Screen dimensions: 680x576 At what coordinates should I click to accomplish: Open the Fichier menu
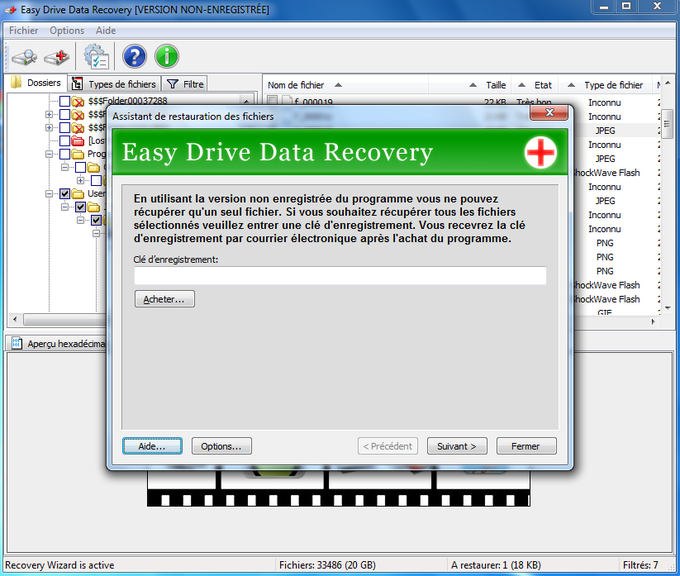tap(23, 30)
